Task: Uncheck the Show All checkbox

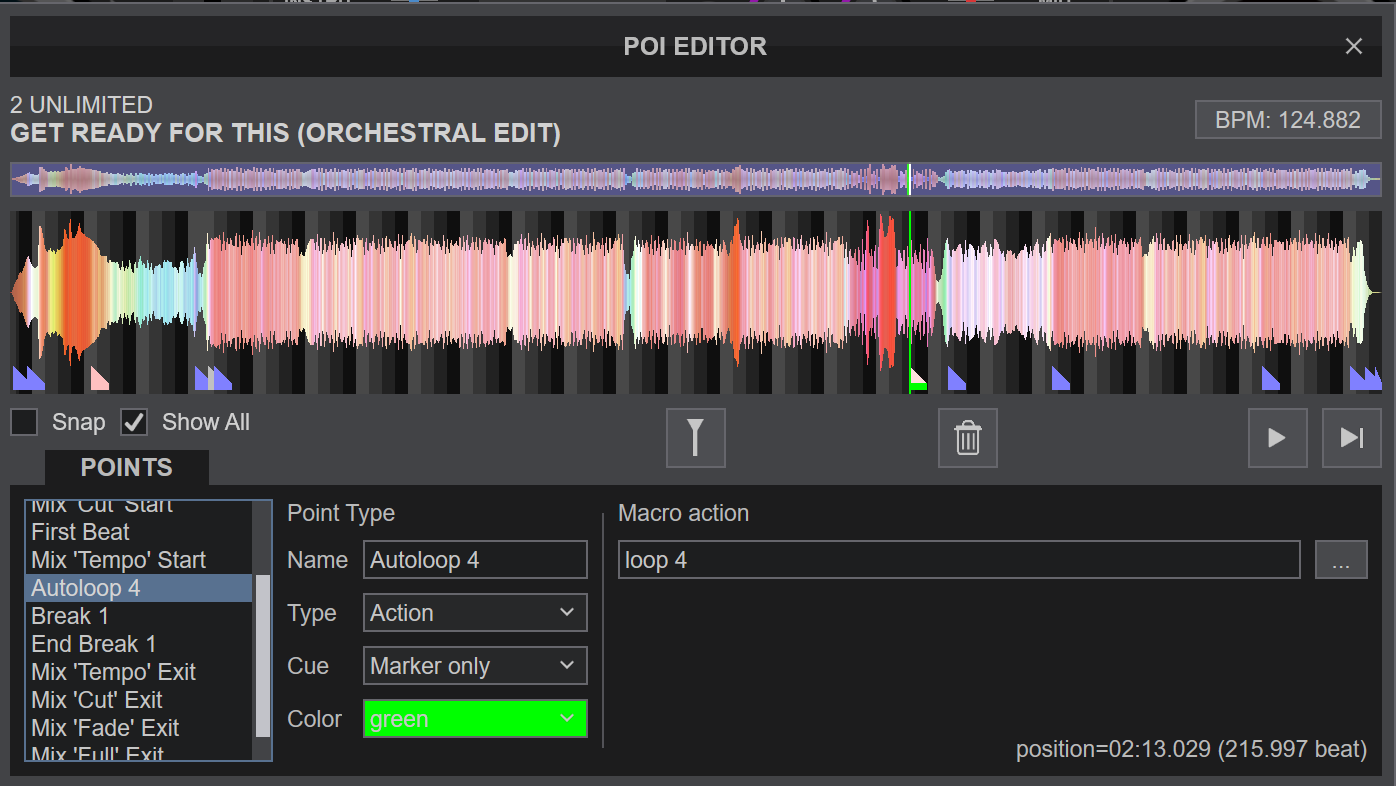Action: 134,422
